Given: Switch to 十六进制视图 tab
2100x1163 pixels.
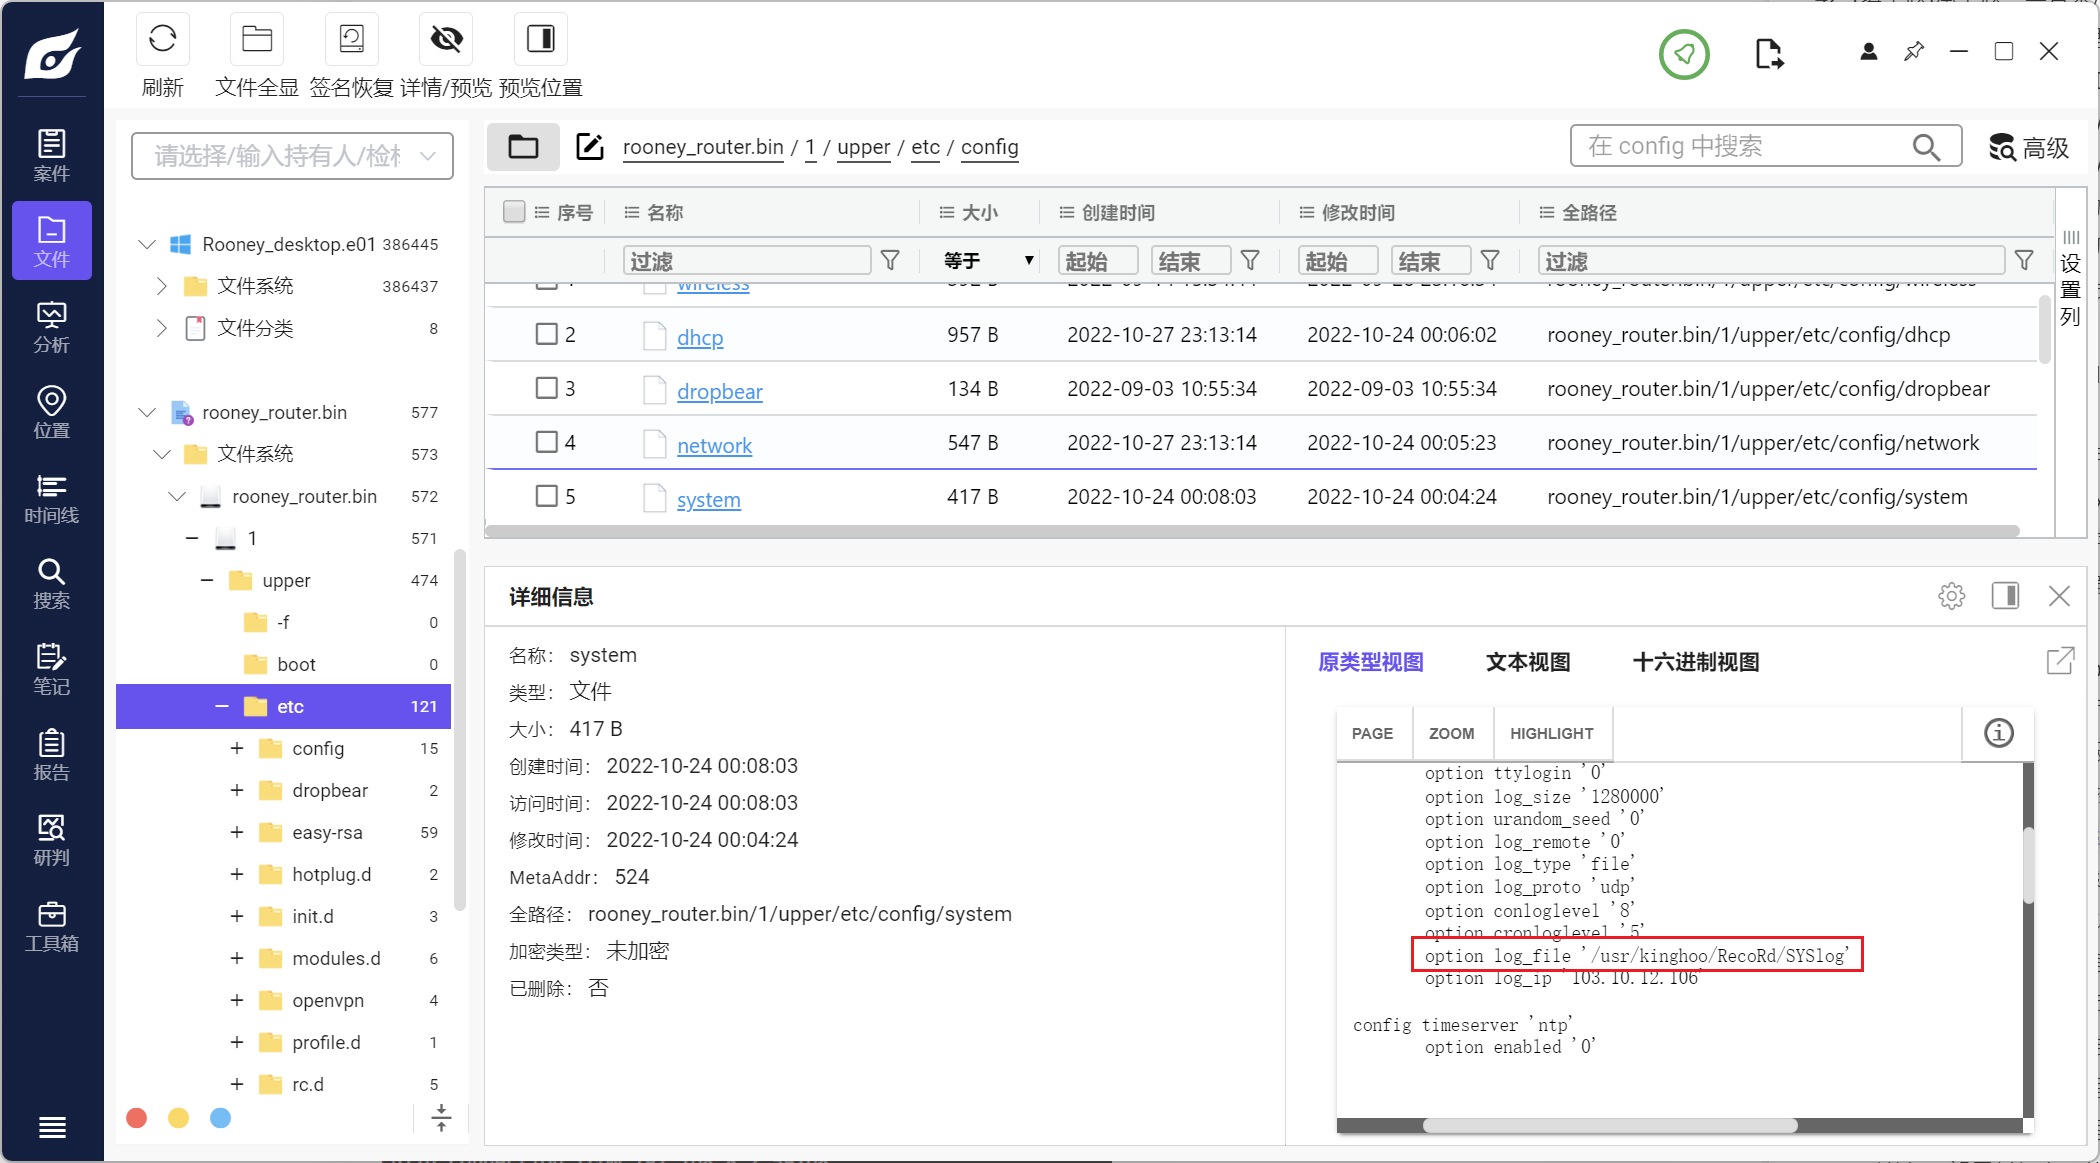Looking at the screenshot, I should click(x=1696, y=662).
